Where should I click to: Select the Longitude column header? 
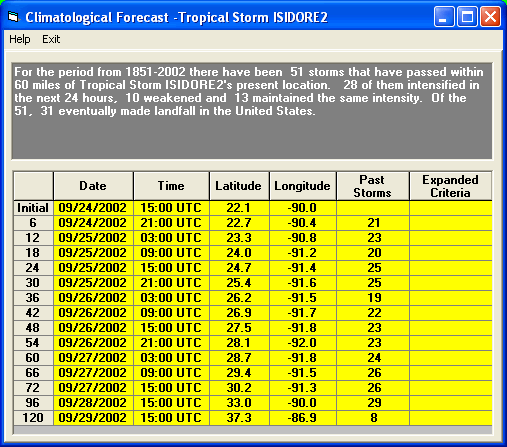point(303,186)
